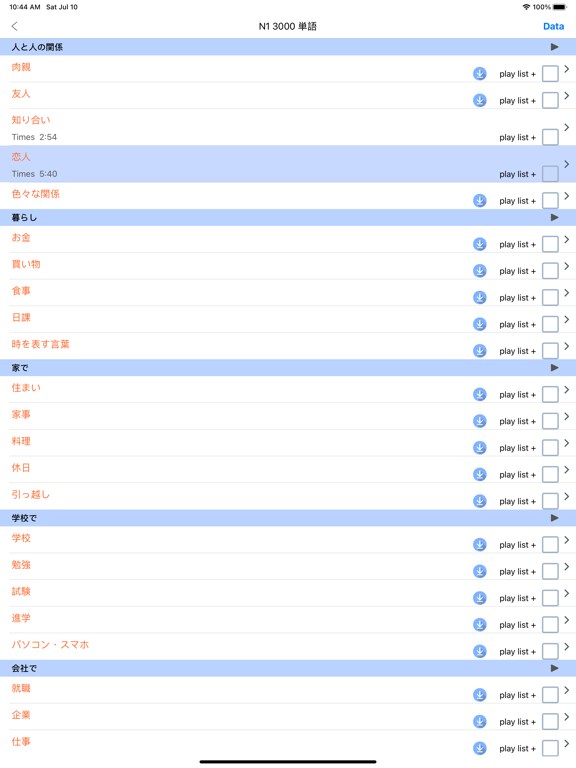The height and width of the screenshot is (768, 576).
Task: Download audio for 色々な関係
Action: click(x=480, y=201)
